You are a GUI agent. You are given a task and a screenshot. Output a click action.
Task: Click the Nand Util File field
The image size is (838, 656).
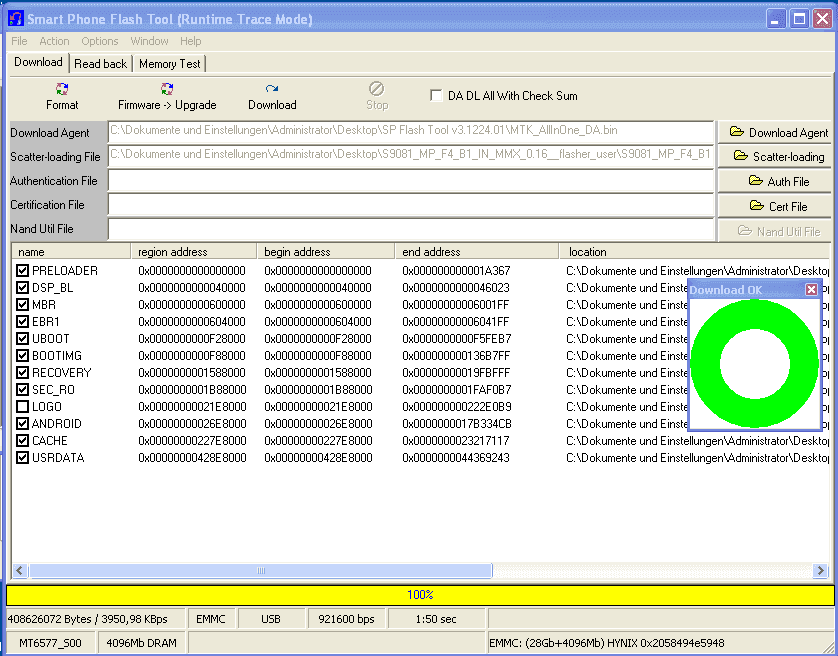point(410,229)
